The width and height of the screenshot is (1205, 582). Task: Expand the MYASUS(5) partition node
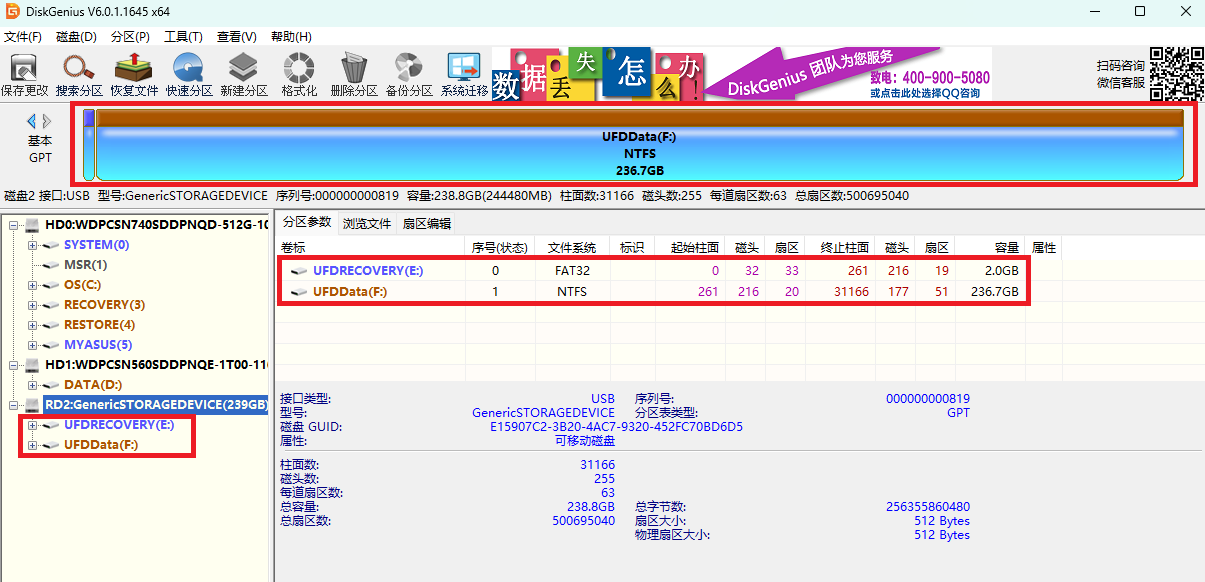pyautogui.click(x=33, y=345)
